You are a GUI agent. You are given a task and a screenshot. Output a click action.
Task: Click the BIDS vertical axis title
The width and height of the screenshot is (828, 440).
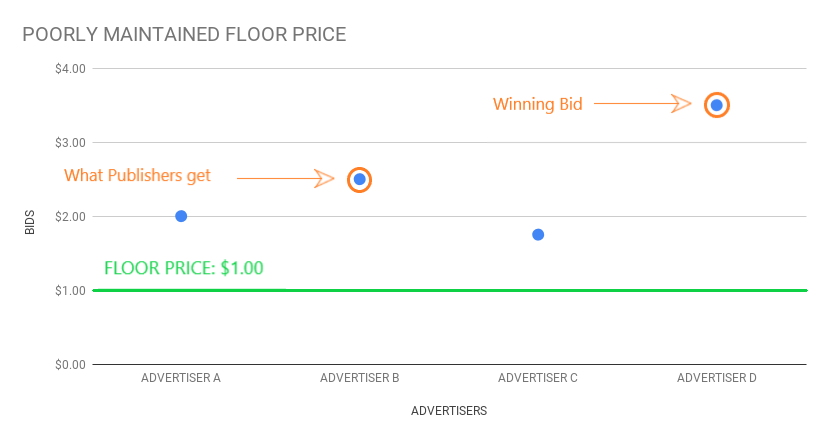[x=30, y=222]
